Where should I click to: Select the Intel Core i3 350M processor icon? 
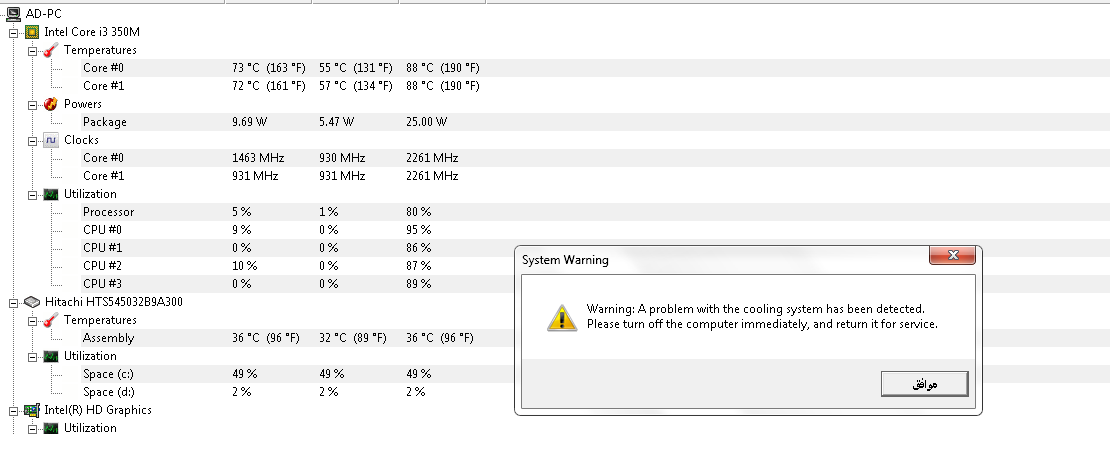tap(32, 32)
